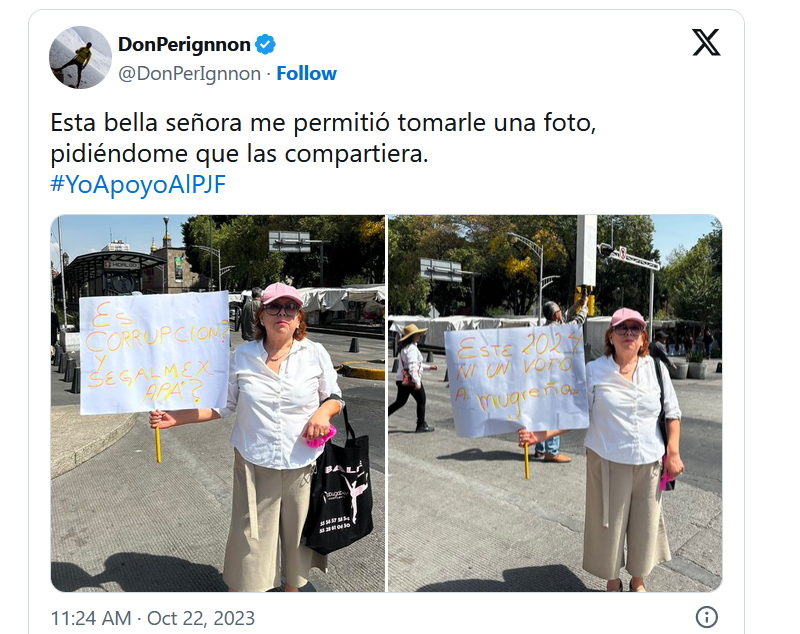Click the 11:24 AM time text

tap(91, 618)
